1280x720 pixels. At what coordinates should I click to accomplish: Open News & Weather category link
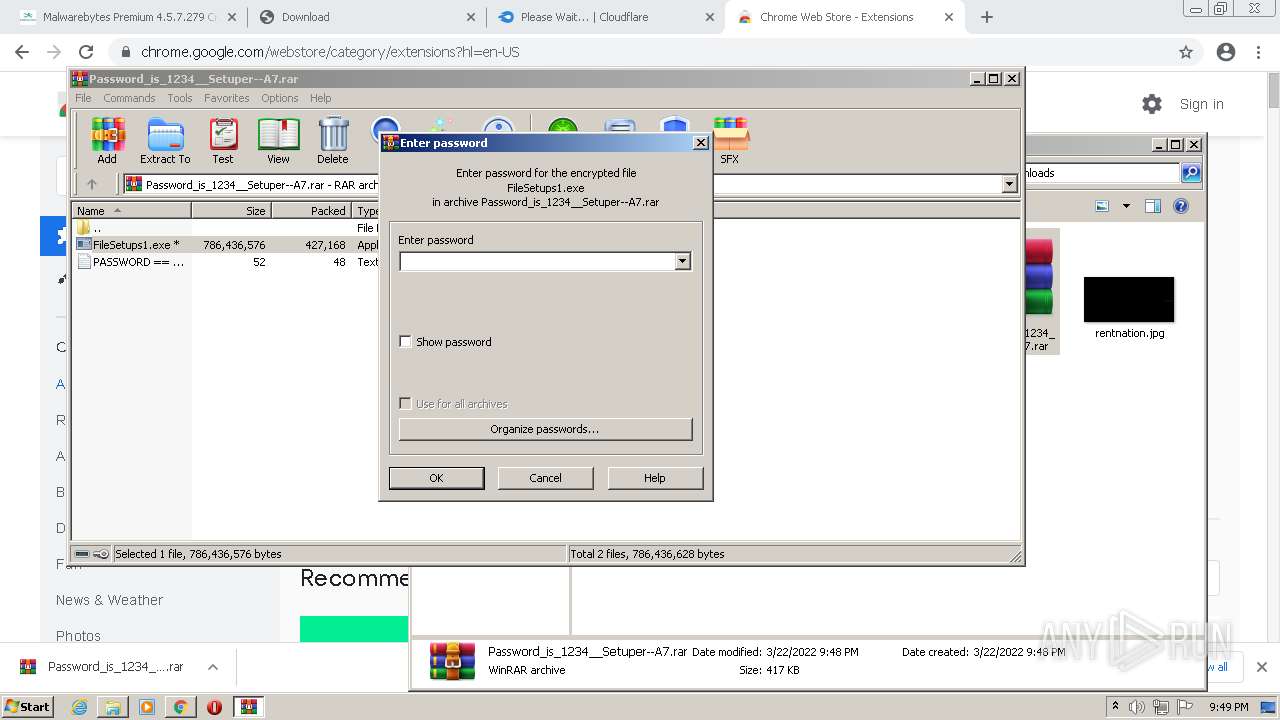(x=109, y=600)
